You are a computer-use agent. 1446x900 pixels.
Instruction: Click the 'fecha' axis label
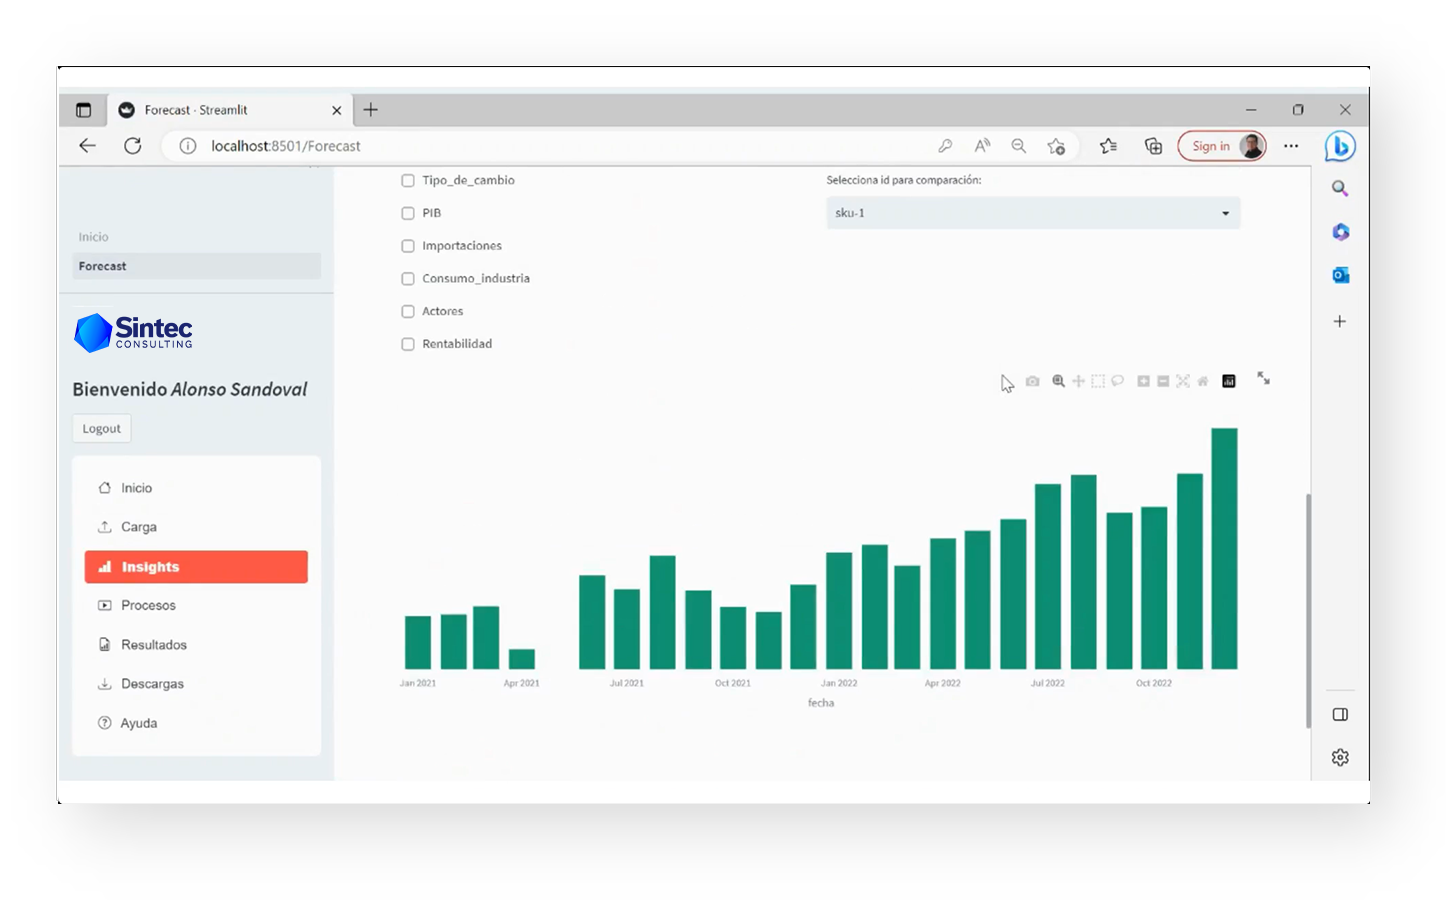tap(821, 703)
